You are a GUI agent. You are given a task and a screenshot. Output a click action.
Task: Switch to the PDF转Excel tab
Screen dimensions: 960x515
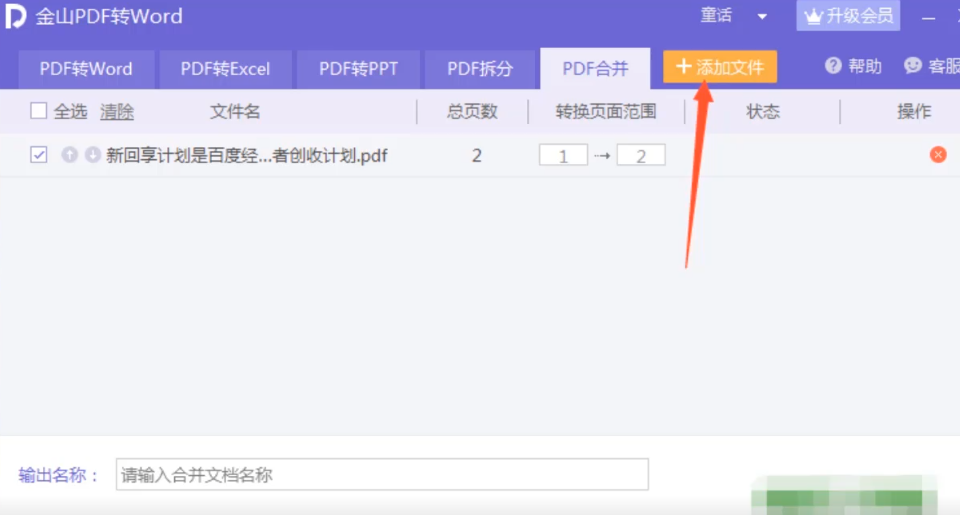(x=225, y=69)
